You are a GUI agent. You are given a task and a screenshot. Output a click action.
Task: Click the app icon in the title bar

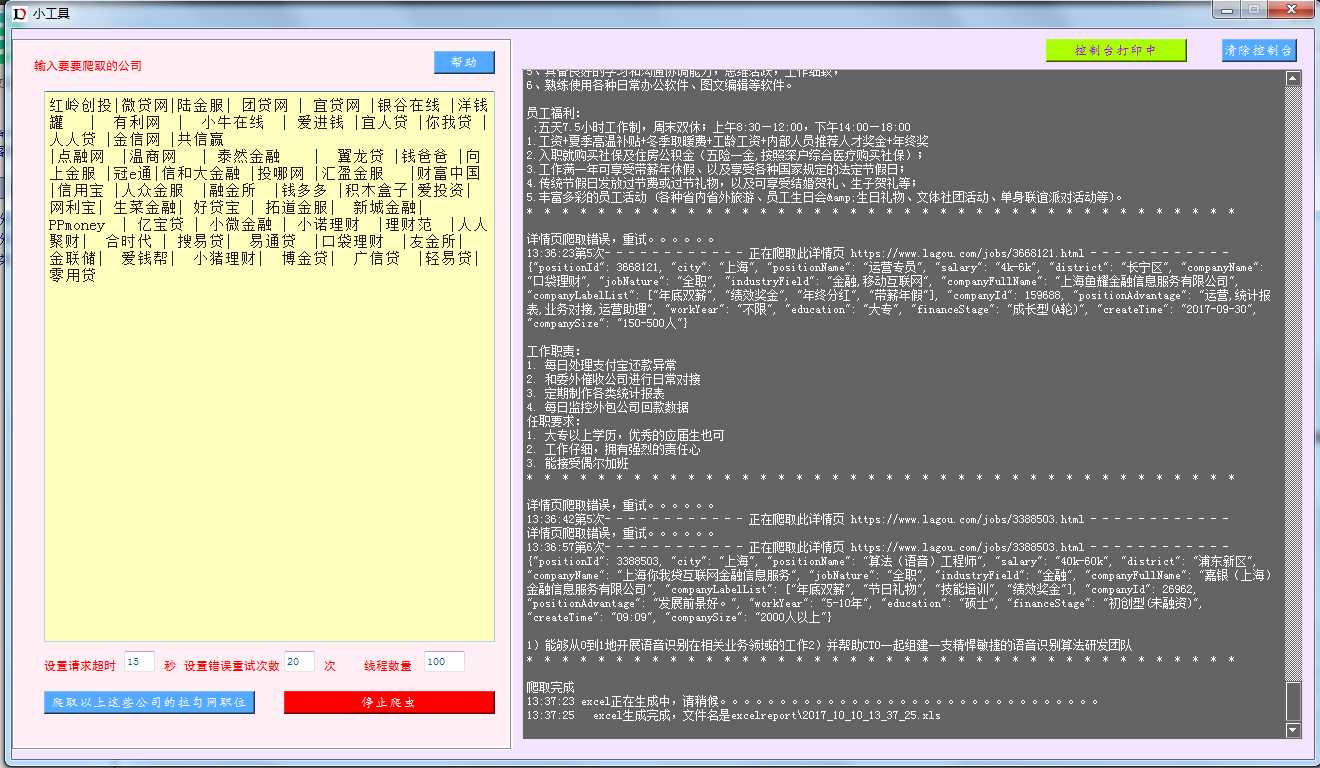[18, 12]
